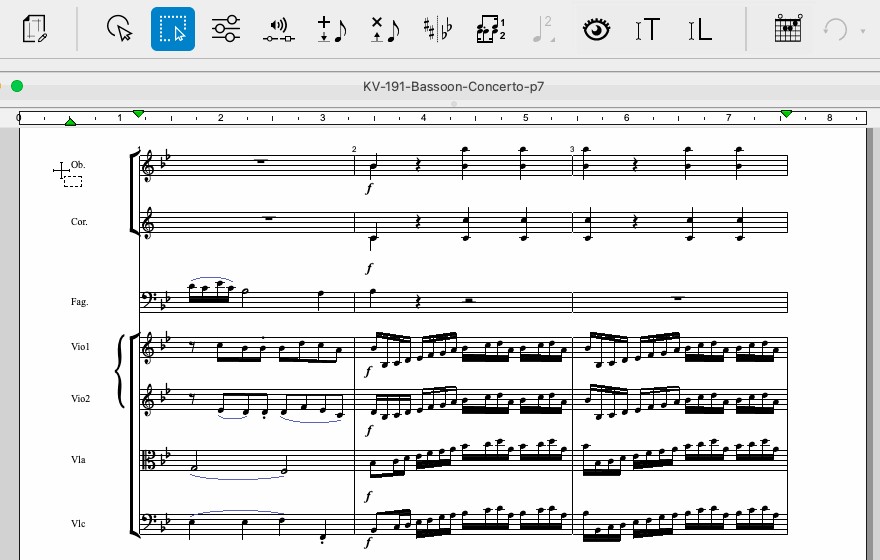
Task: Click measure number 2 above oboe staff
Action: (354, 149)
